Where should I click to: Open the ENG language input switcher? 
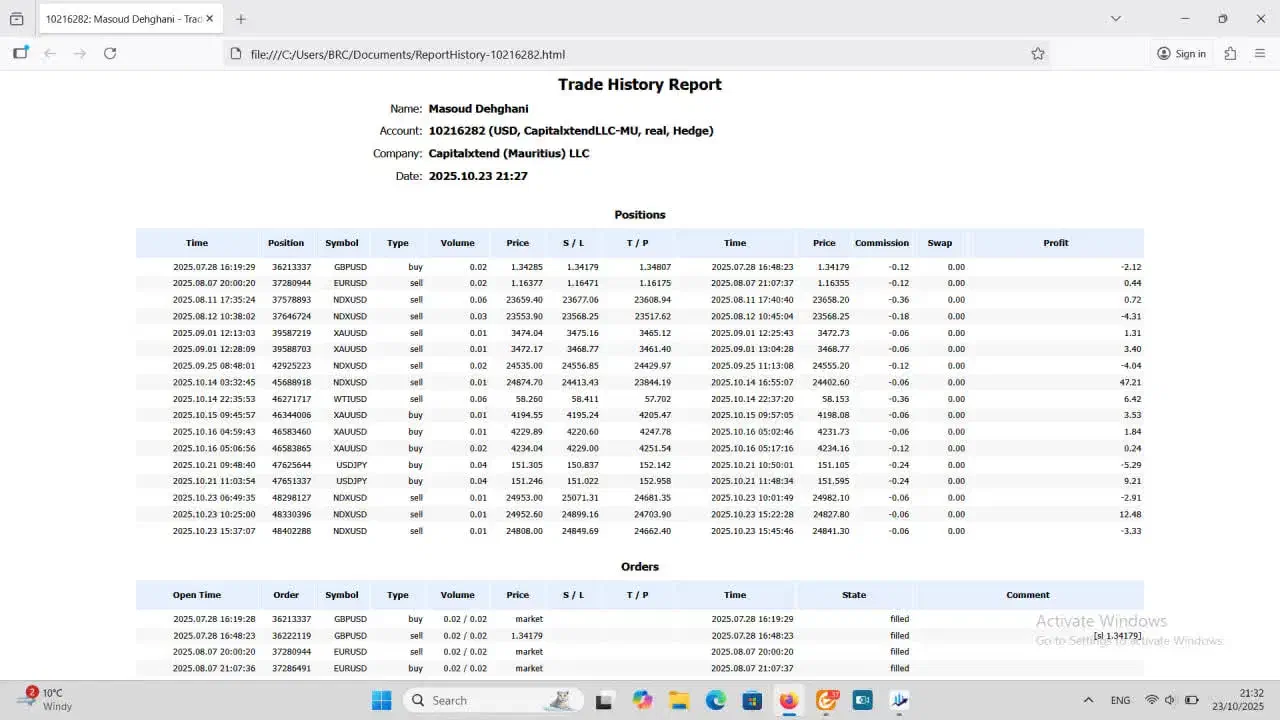[1120, 700]
